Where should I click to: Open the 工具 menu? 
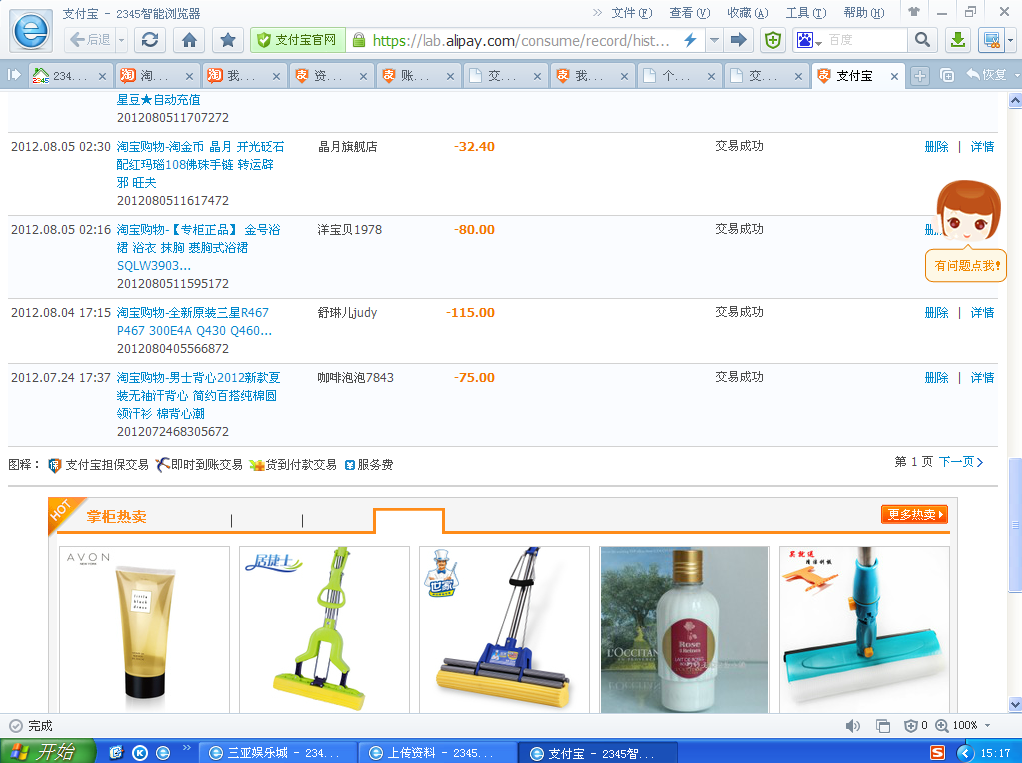pyautogui.click(x=805, y=13)
